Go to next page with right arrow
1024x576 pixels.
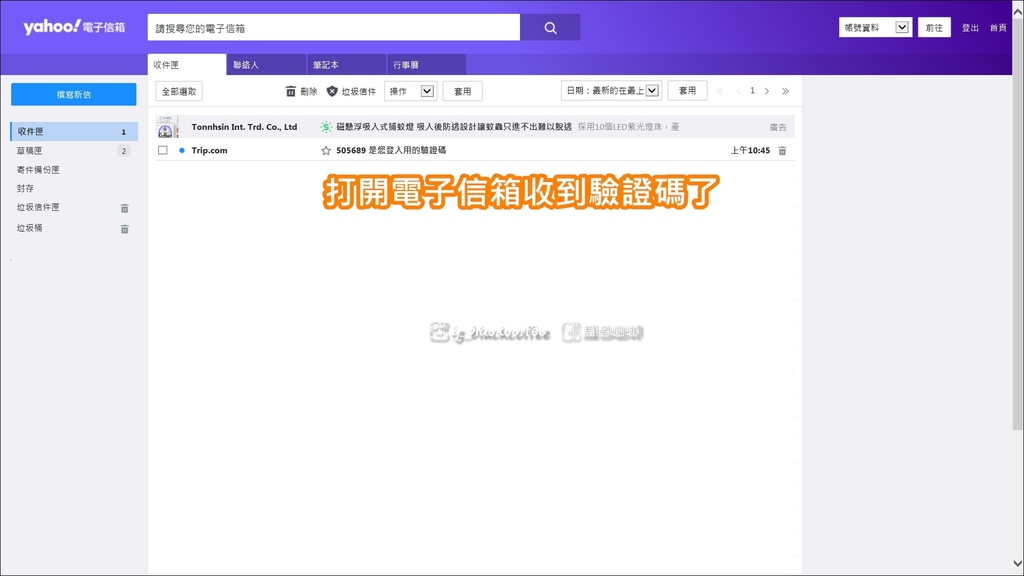(767, 90)
